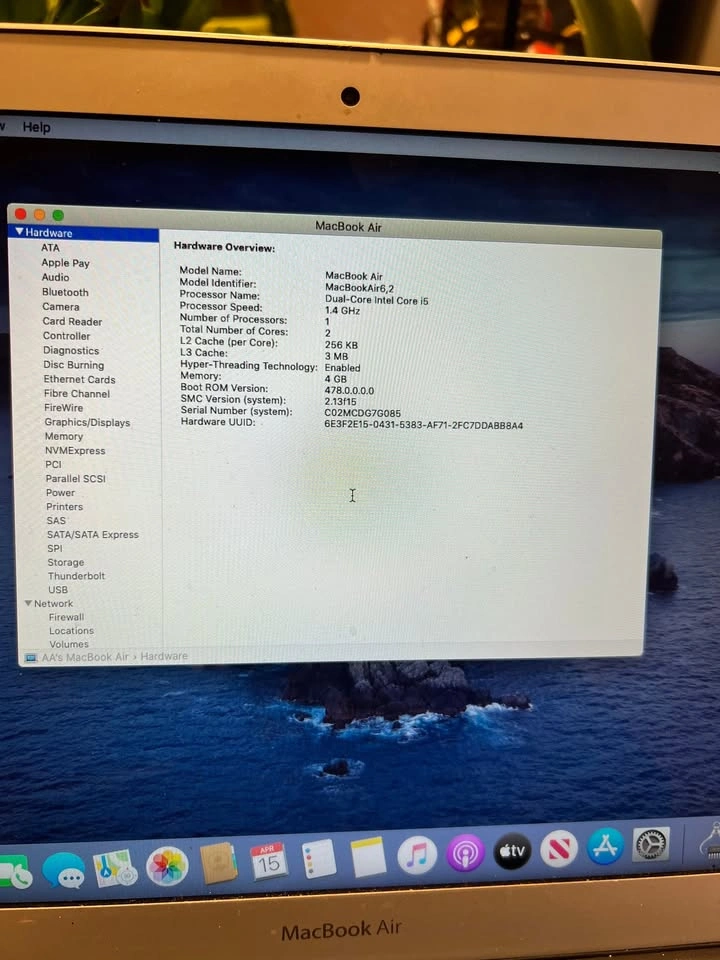Select Card Reader in the sidebar

point(72,321)
